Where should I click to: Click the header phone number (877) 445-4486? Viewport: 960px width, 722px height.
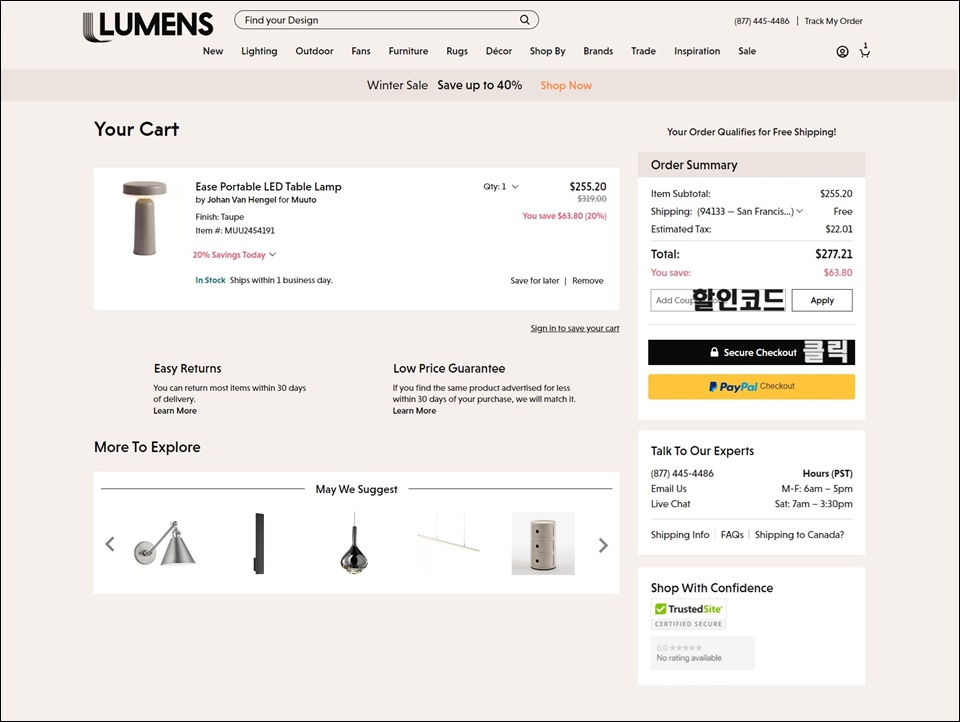click(x=762, y=21)
